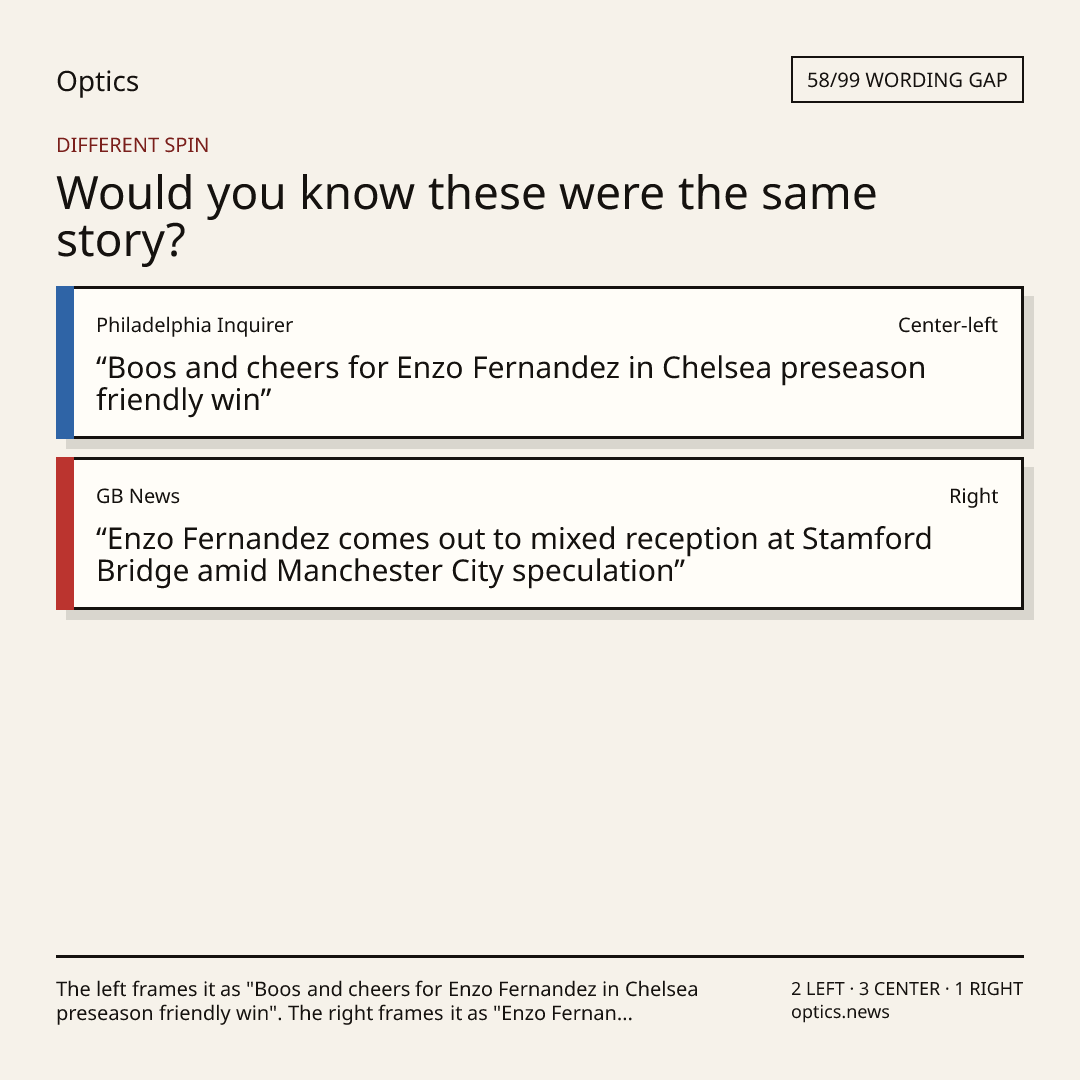1080x1080 pixels.
Task: Click the Philadelphia Inquirer source name
Action: [194, 325]
